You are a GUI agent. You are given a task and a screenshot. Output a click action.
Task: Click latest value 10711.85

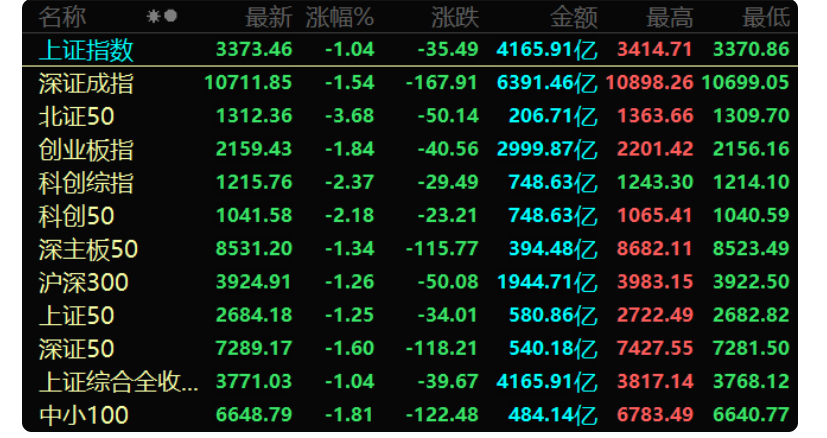(248, 83)
